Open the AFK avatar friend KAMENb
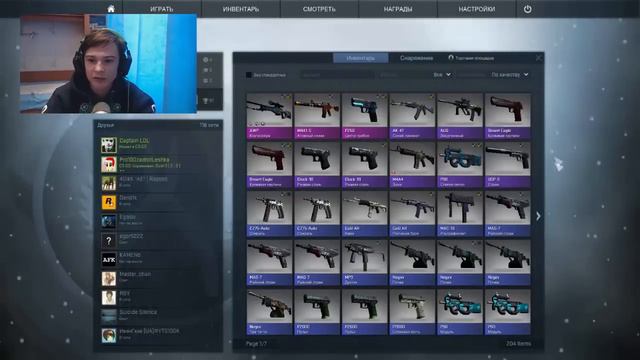This screenshot has width=640, height=360. coord(109,260)
